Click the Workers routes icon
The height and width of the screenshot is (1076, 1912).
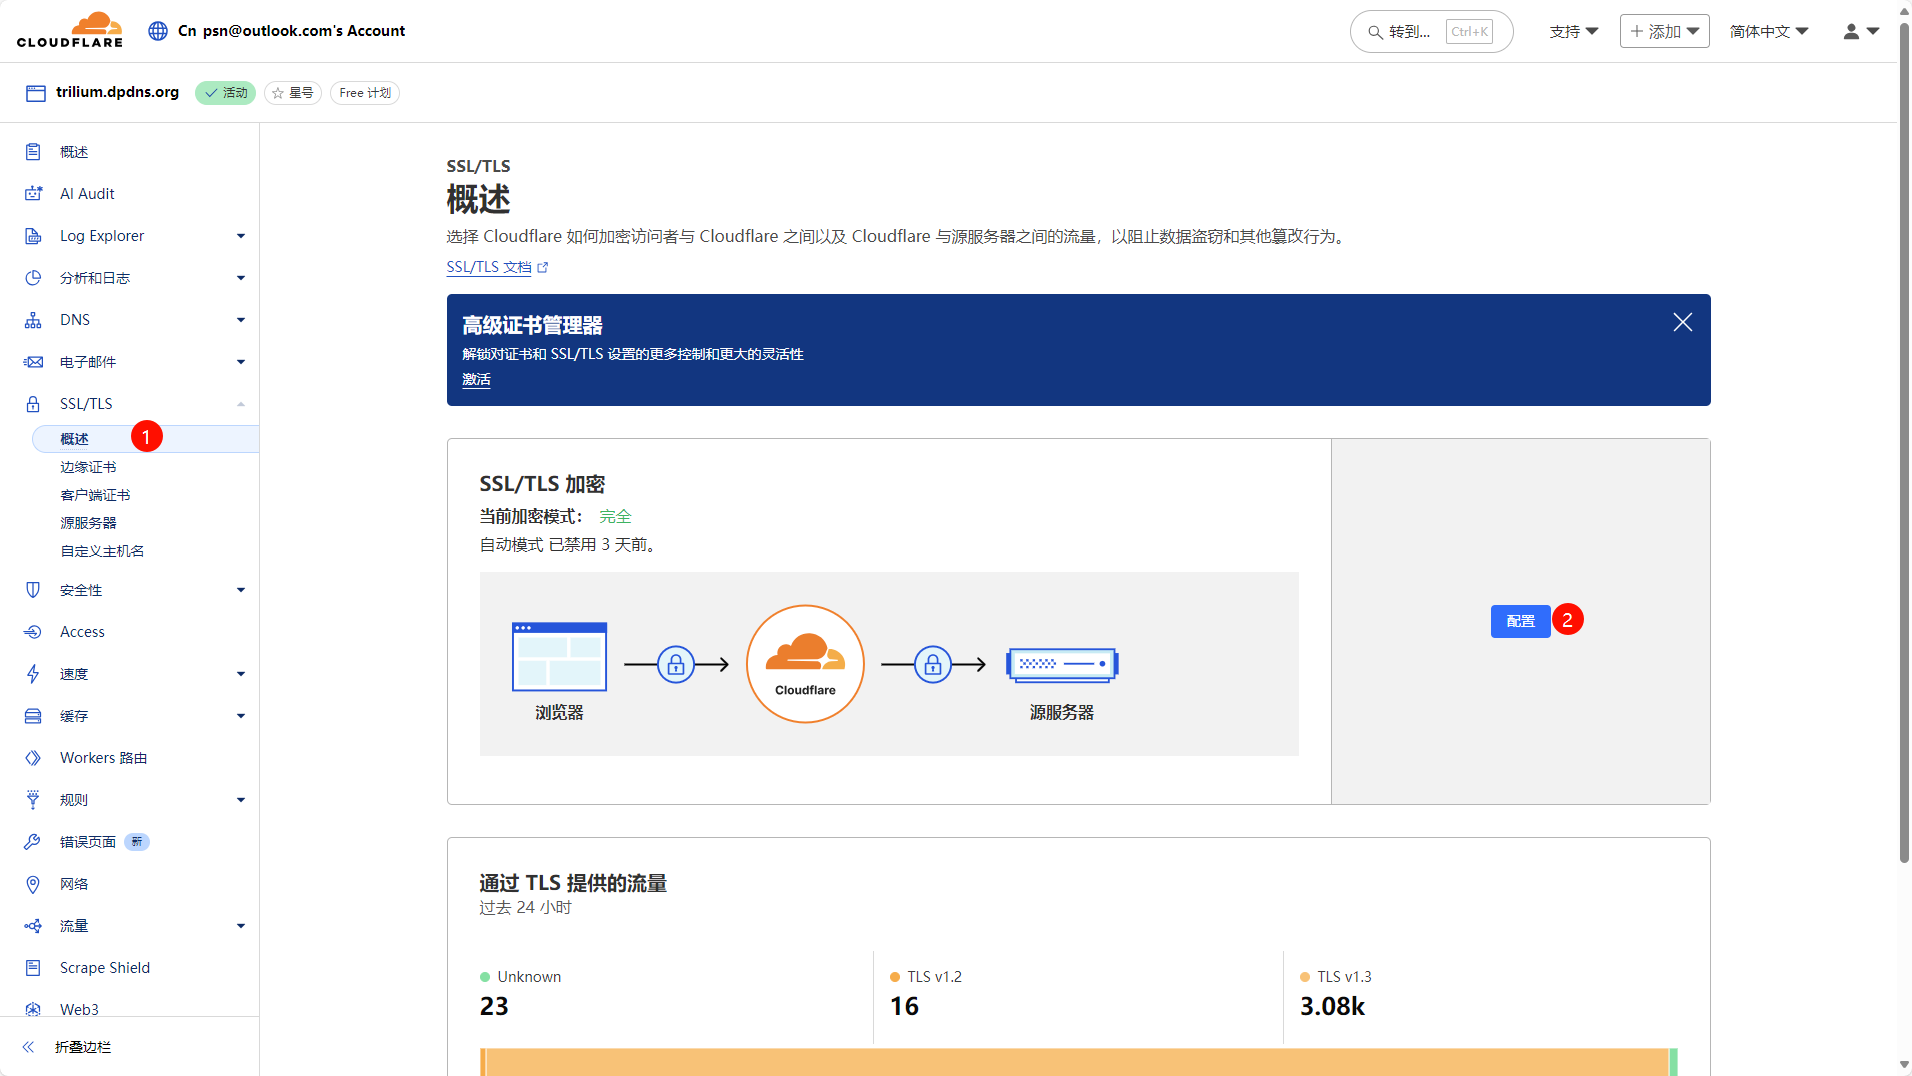point(33,758)
